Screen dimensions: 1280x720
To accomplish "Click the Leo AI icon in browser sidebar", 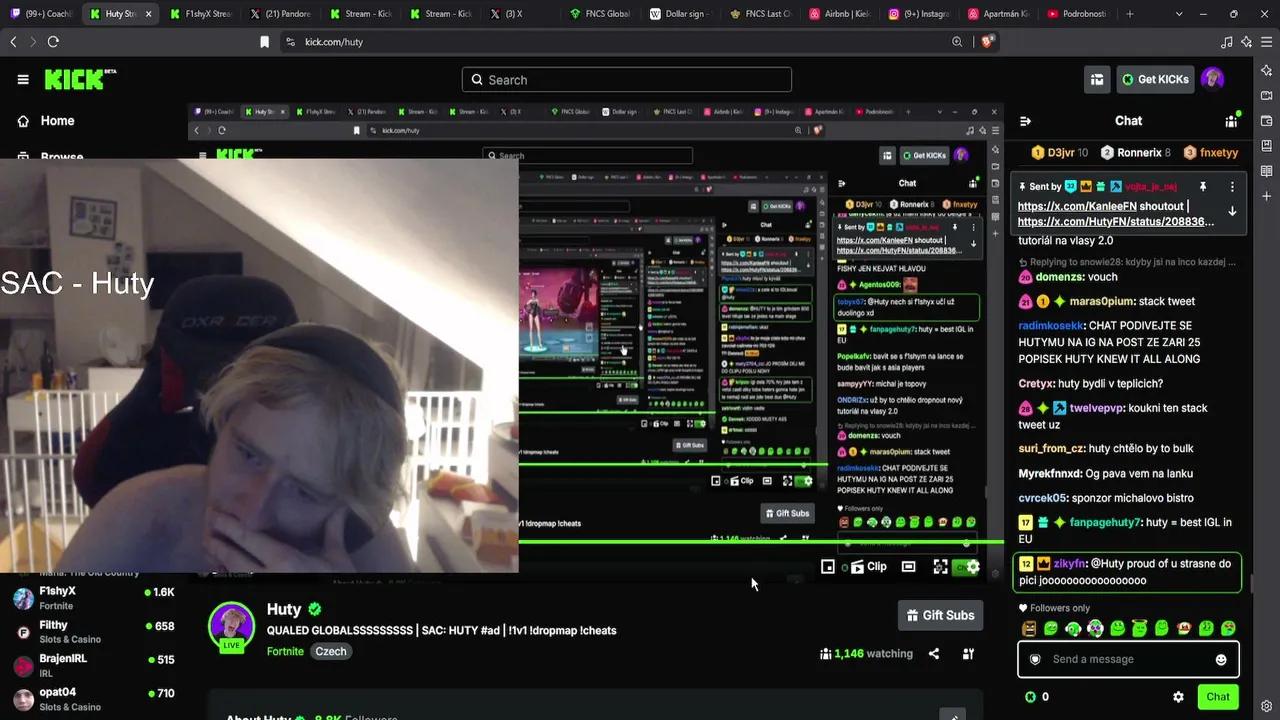I will click(x=1266, y=70).
